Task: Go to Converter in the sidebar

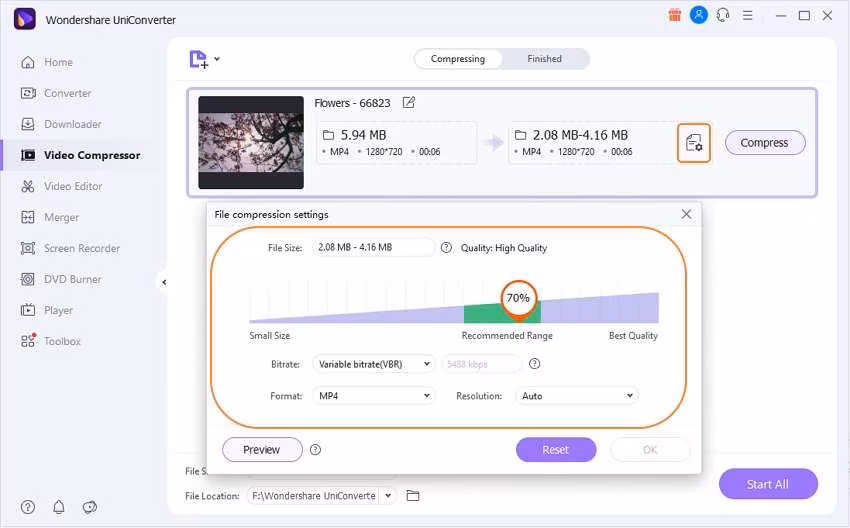Action: pos(56,93)
